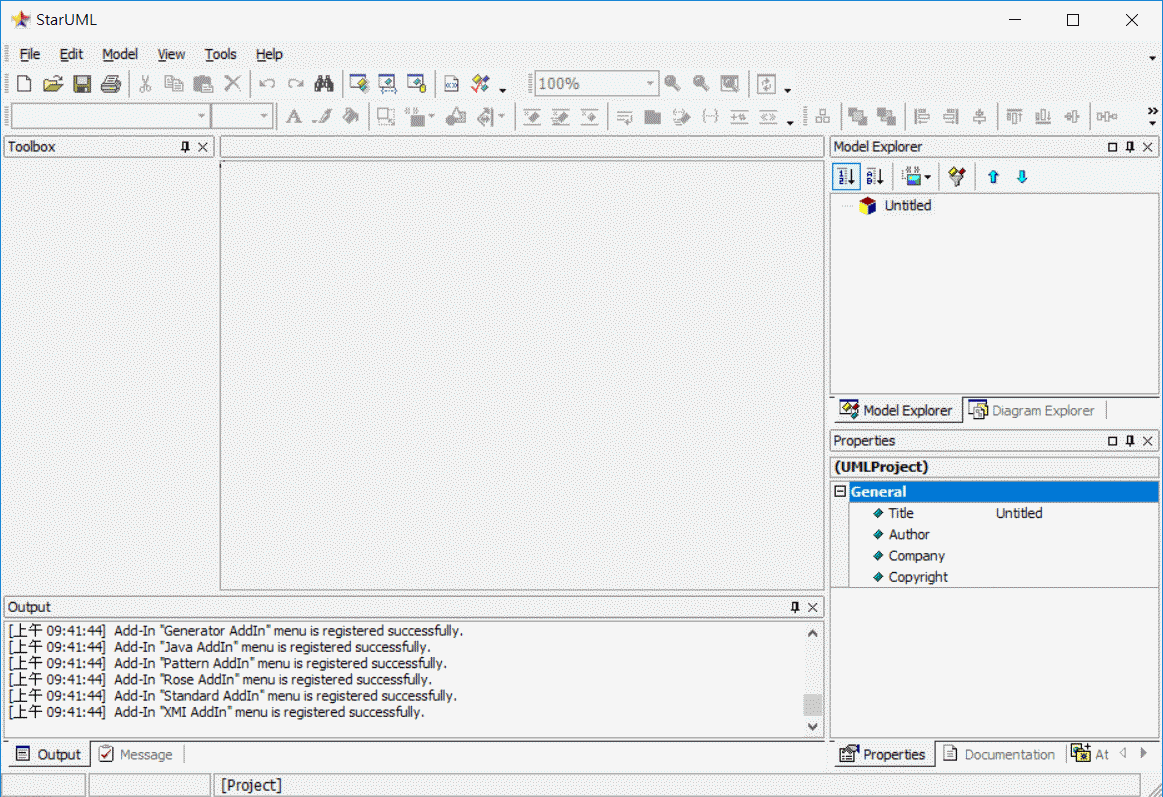Open the font size combo box
Viewport: 1163px width, 797px height.
tap(242, 116)
